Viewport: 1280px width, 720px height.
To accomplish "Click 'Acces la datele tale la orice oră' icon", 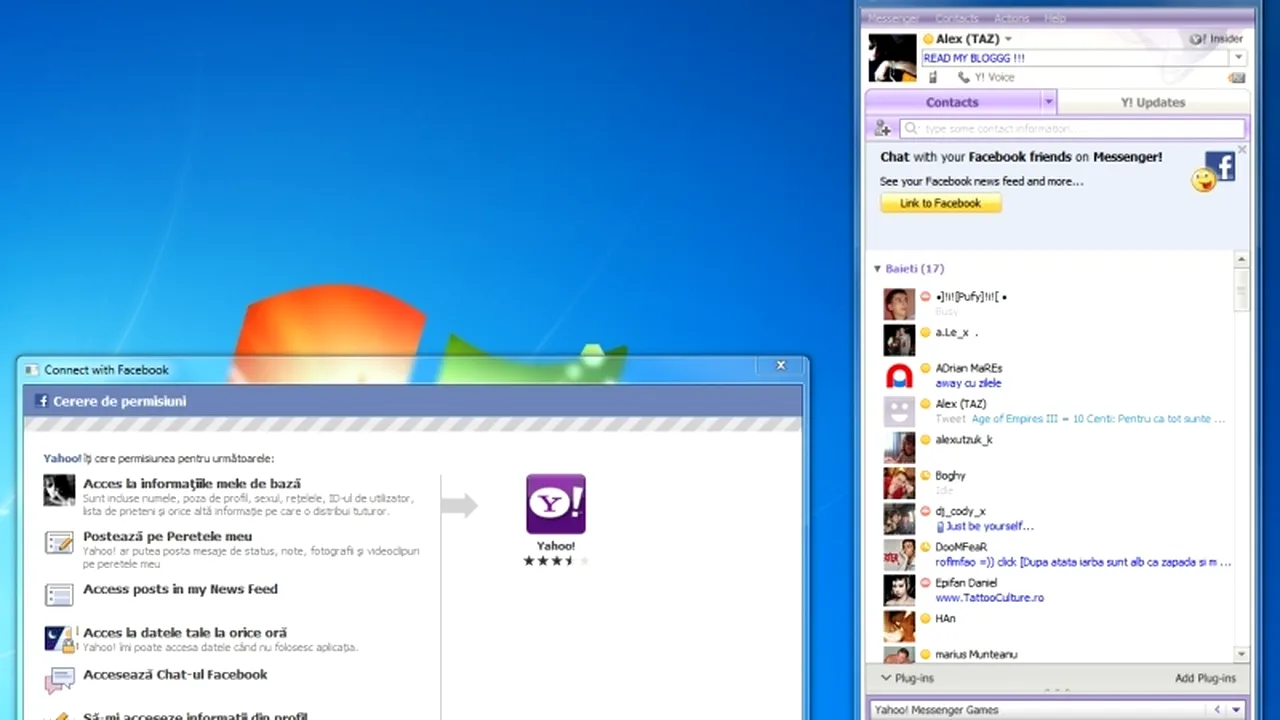I will click(59, 639).
